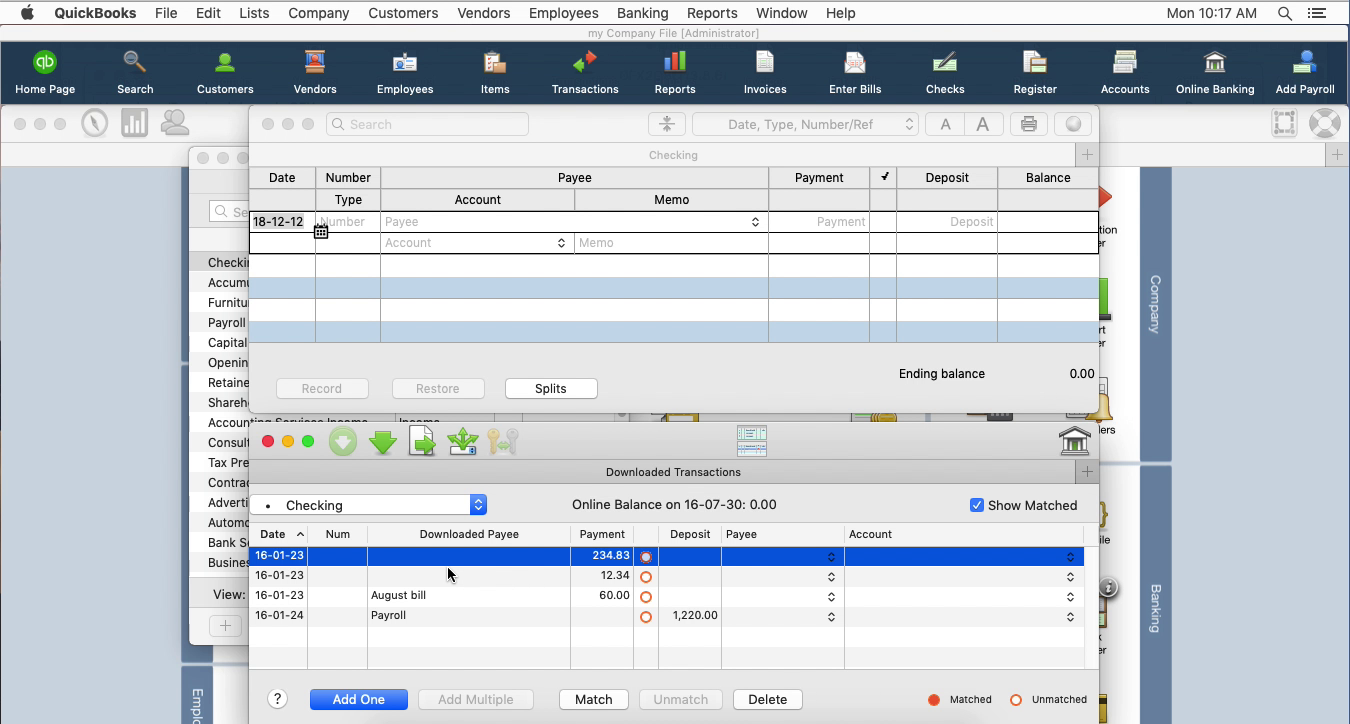Uncheck the Show Matched checkbox
The width and height of the screenshot is (1350, 724).
[977, 505]
